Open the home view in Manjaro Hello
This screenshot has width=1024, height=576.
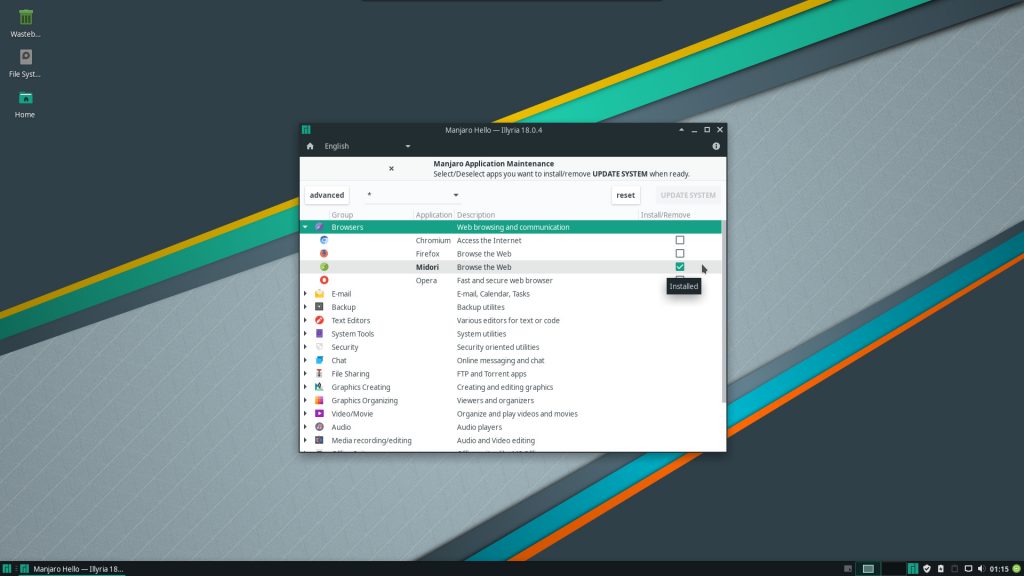point(309,145)
